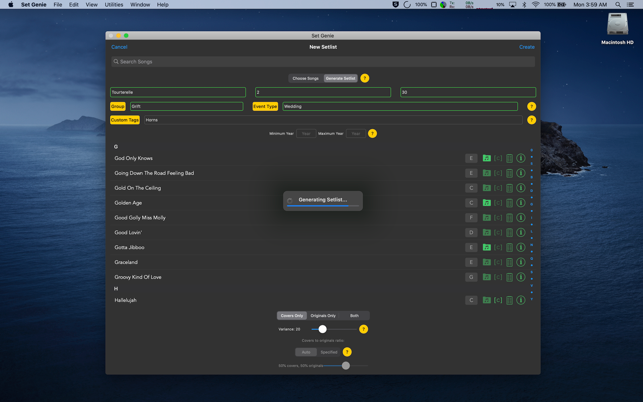Open chords icon for Groovy Kind Of Love

click(498, 277)
